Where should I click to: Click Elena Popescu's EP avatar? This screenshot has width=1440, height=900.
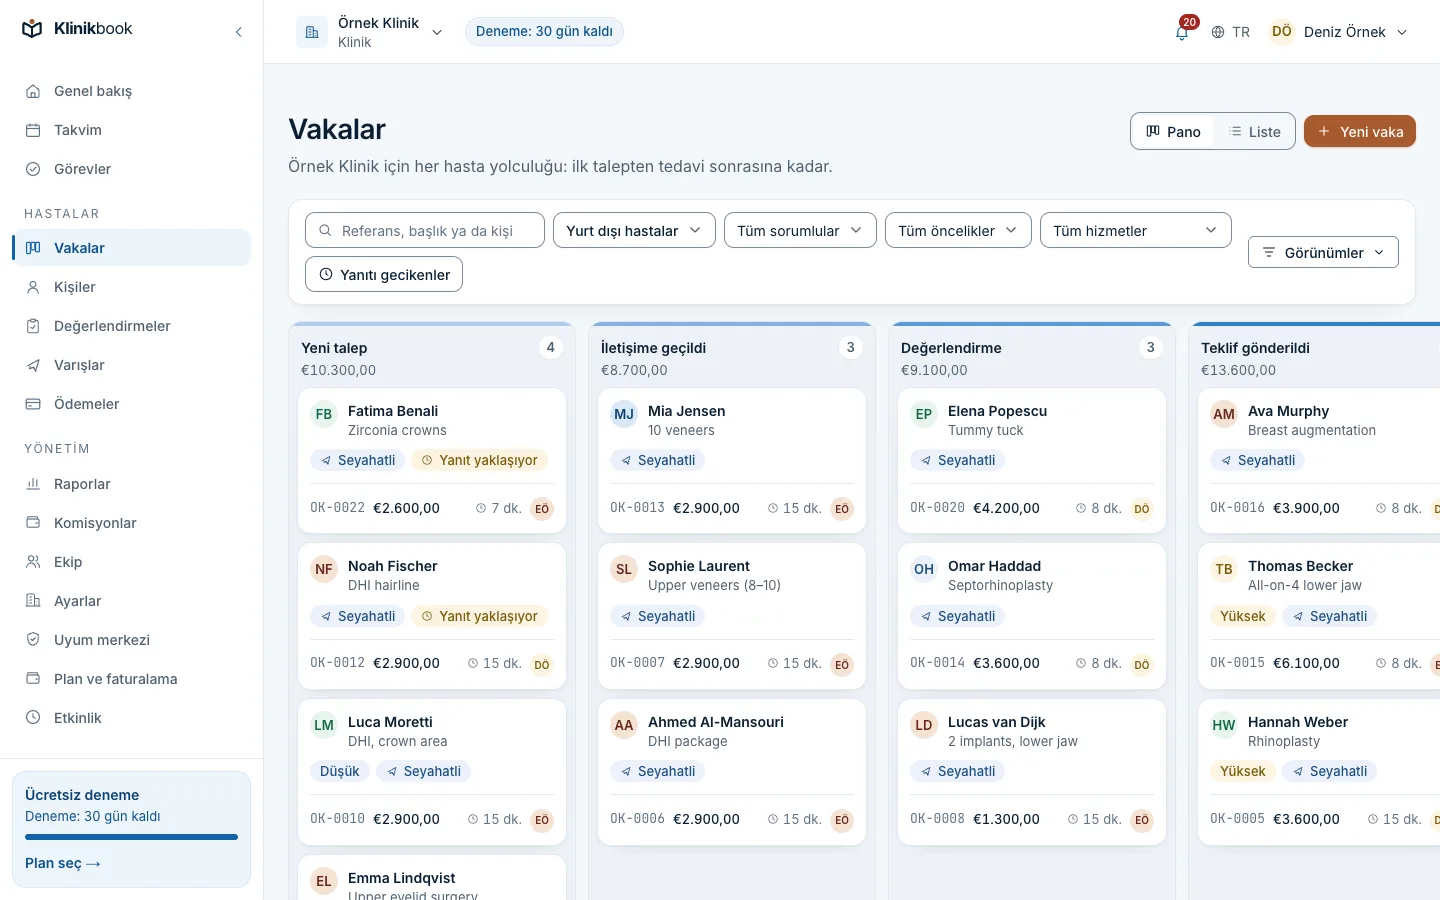pyautogui.click(x=924, y=414)
